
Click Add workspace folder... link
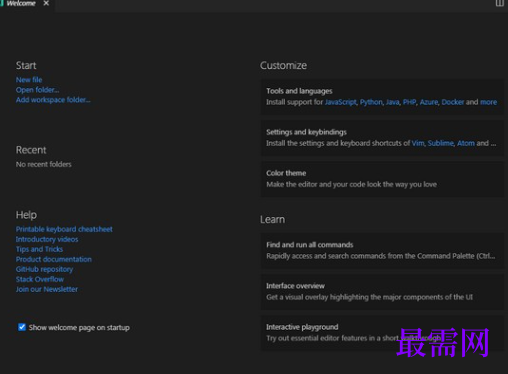(53, 100)
